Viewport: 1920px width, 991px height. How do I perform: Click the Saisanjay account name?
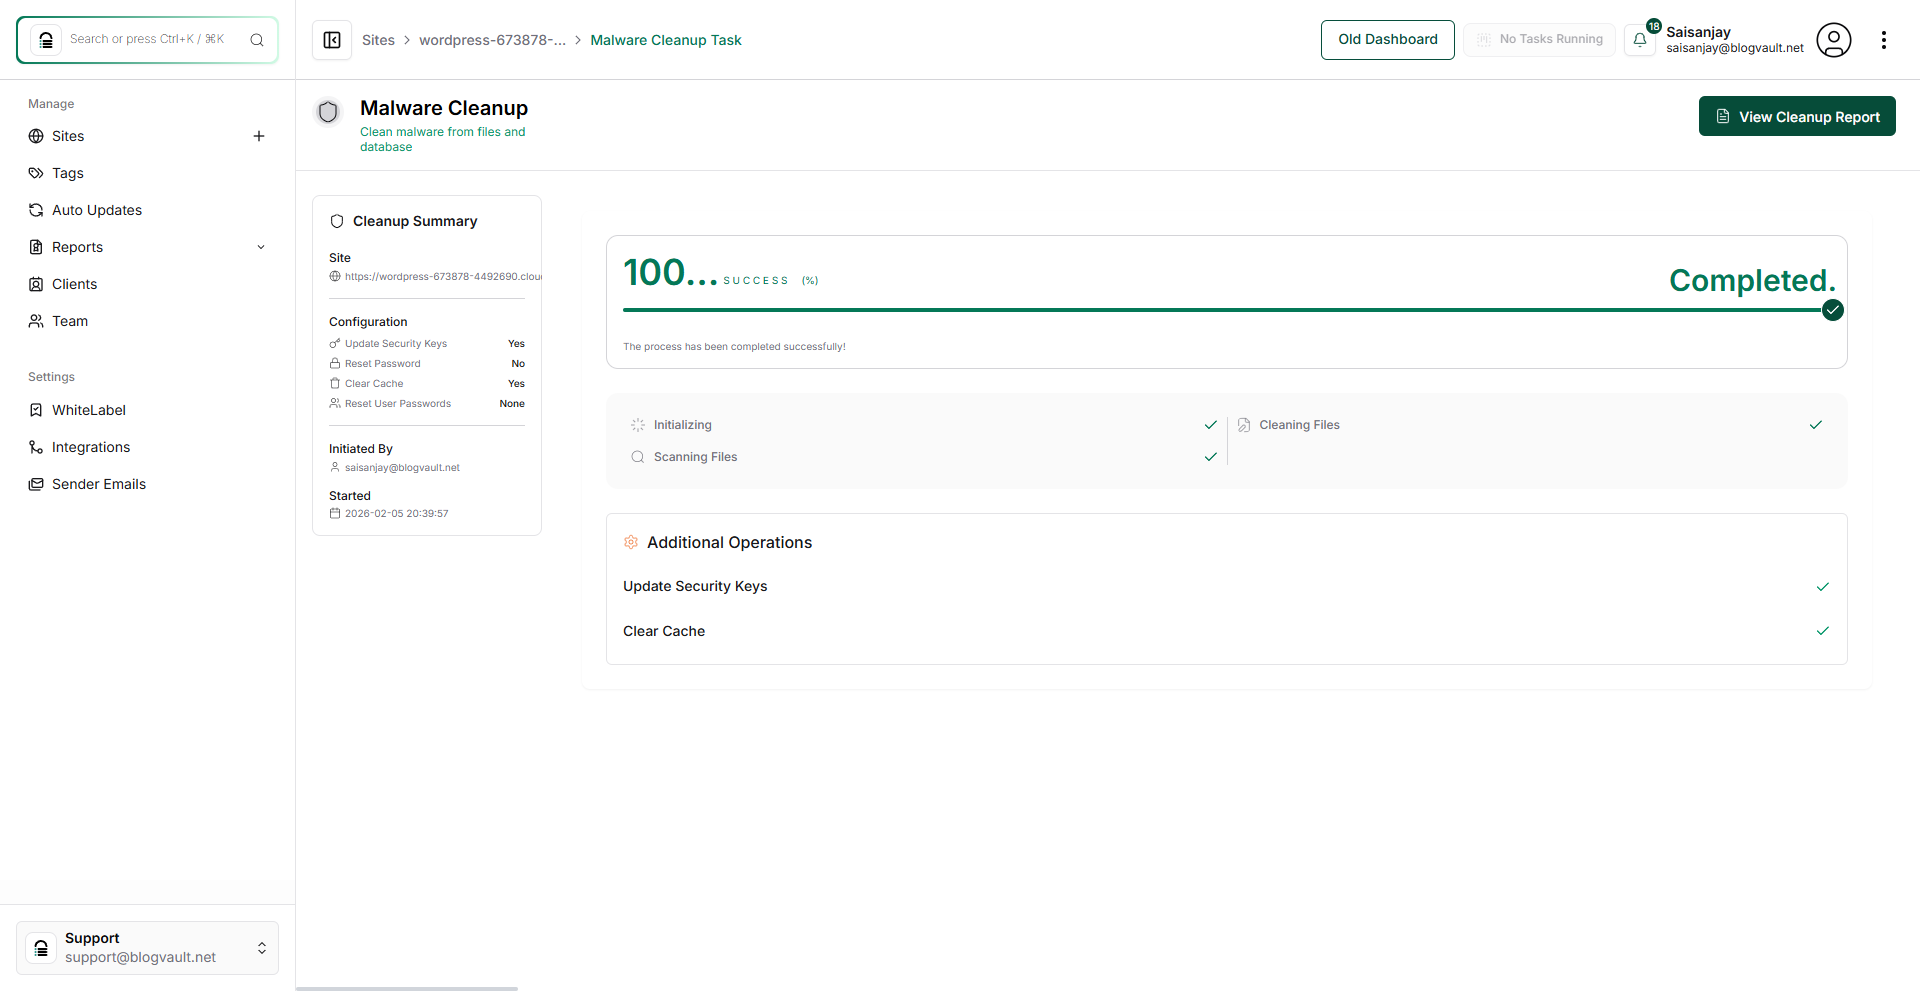click(x=1698, y=32)
